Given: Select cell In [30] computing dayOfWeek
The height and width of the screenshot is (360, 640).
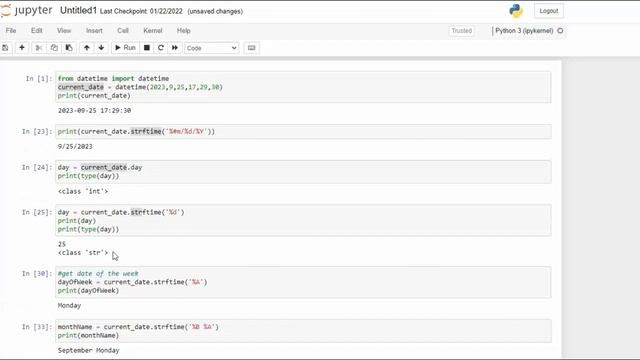Looking at the screenshot, I should click(303, 282).
